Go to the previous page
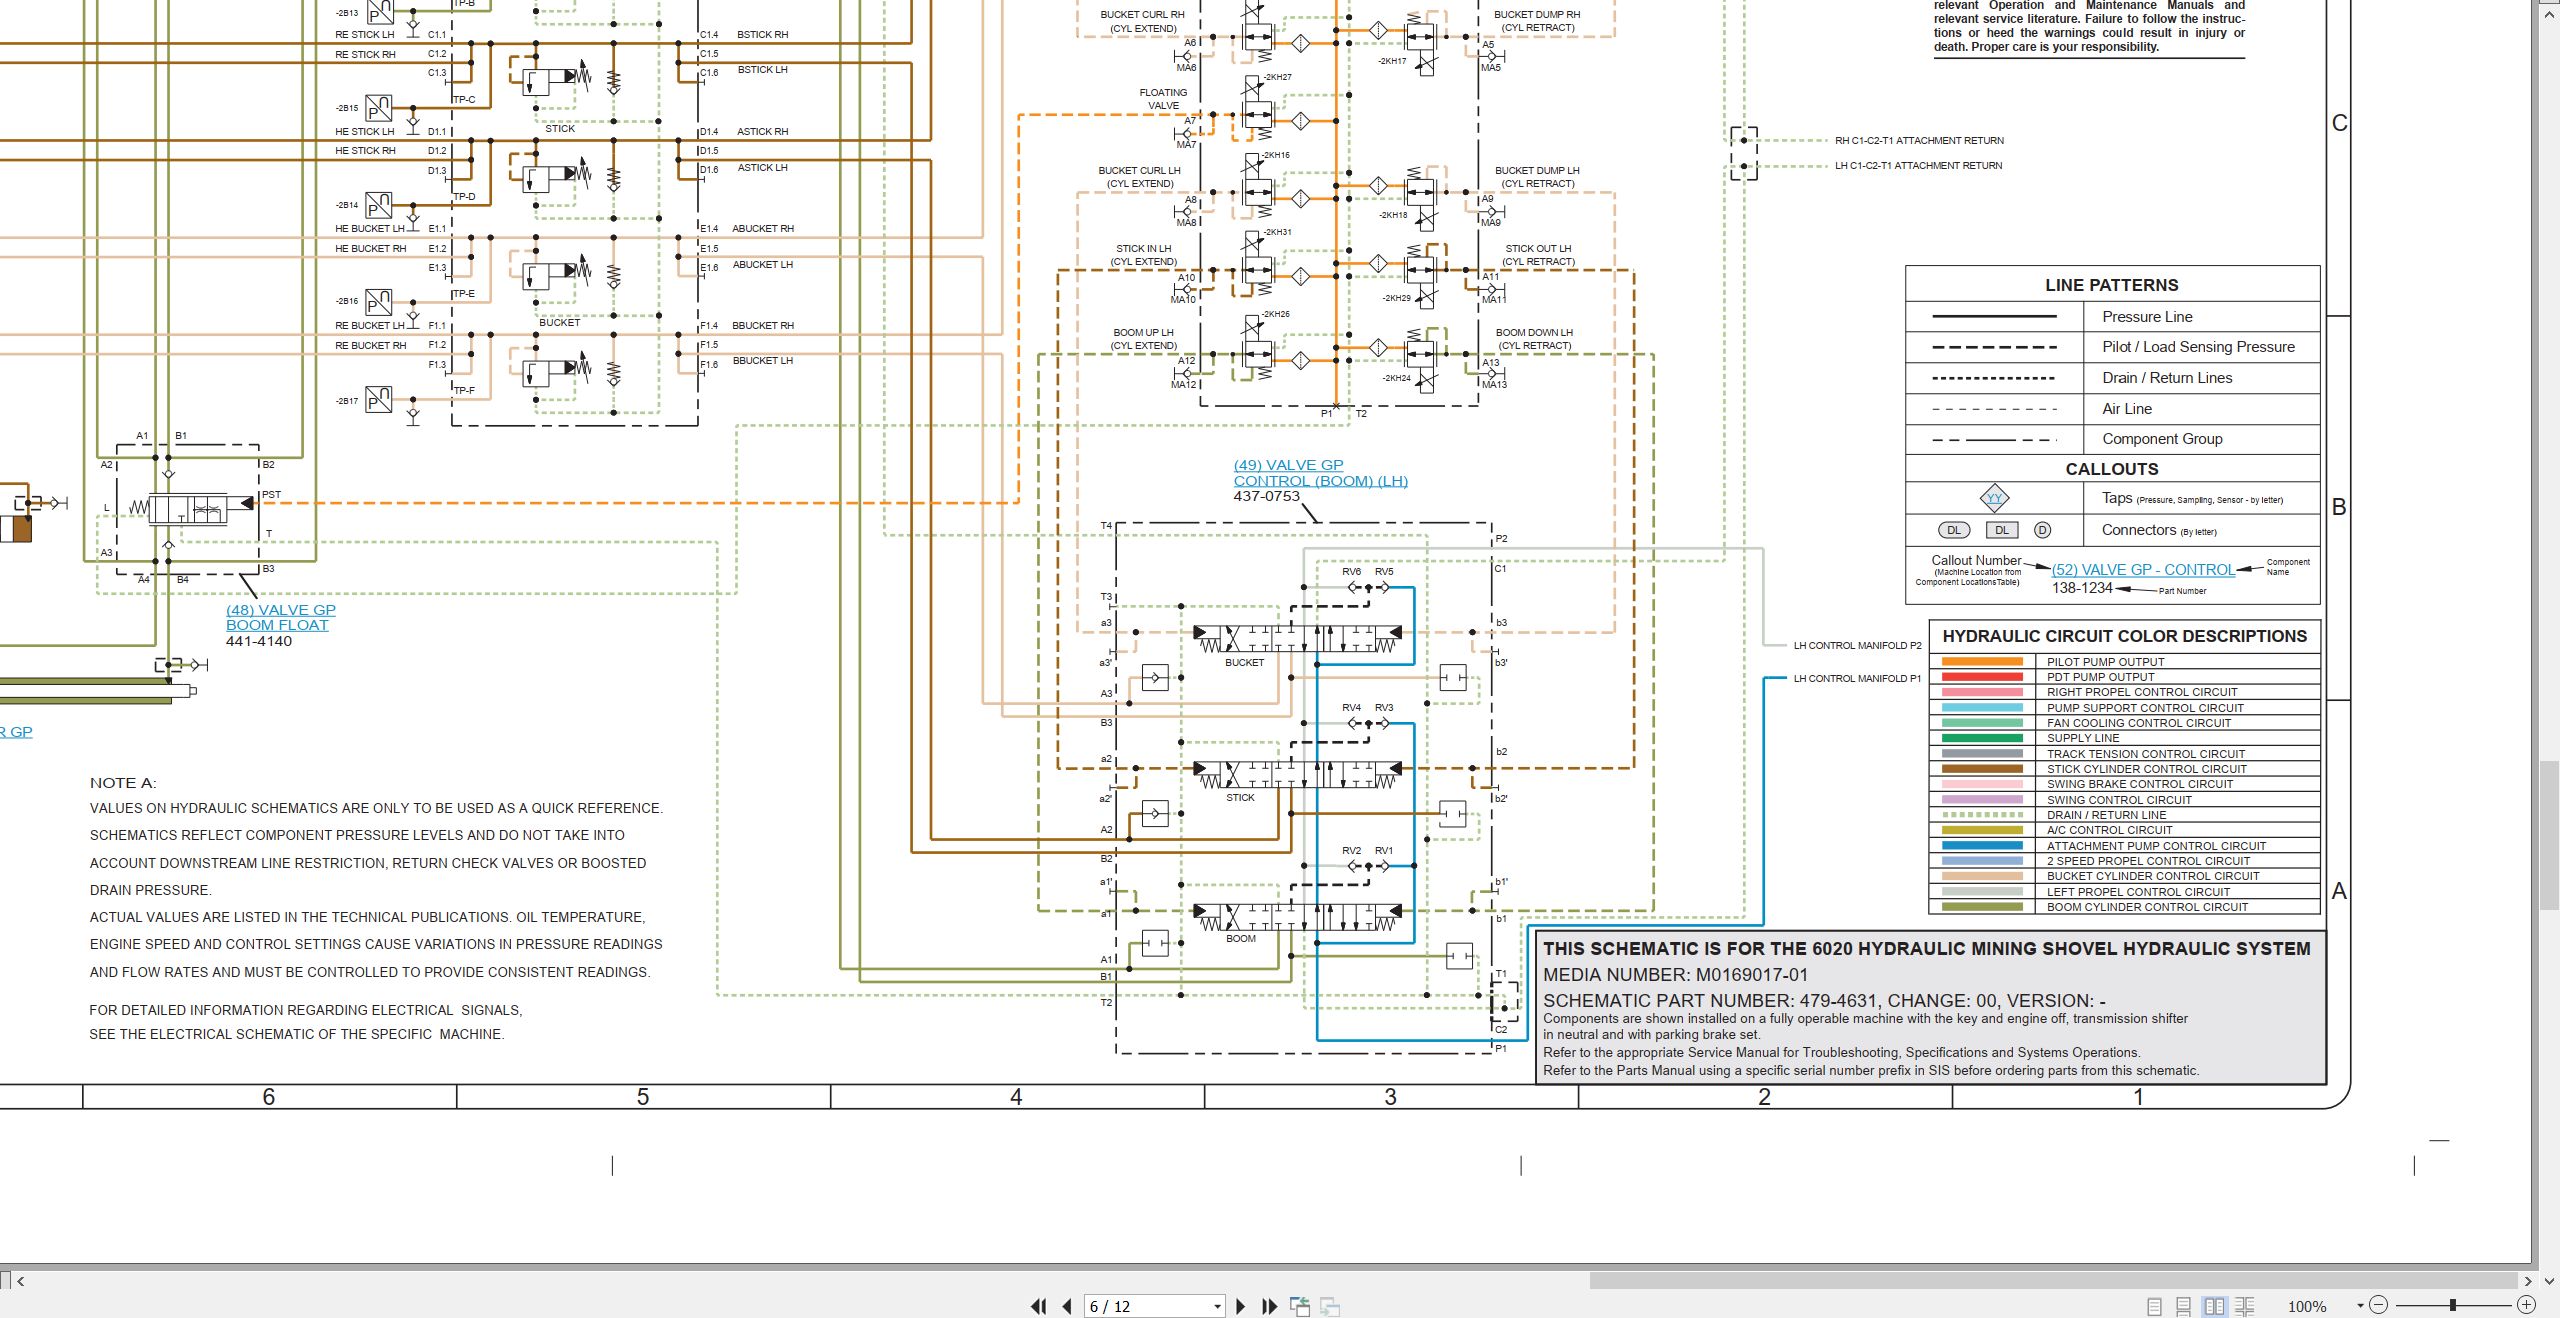 click(1067, 1306)
